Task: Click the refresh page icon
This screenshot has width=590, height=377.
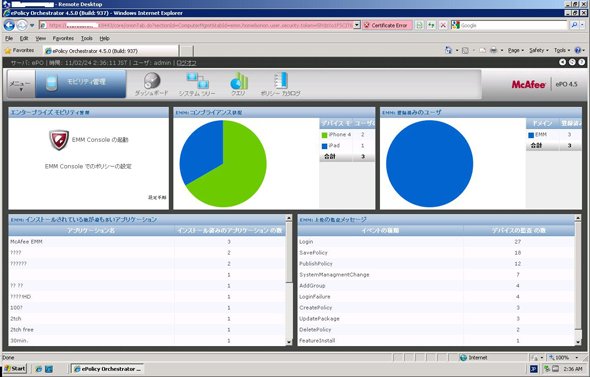Action: click(x=431, y=25)
